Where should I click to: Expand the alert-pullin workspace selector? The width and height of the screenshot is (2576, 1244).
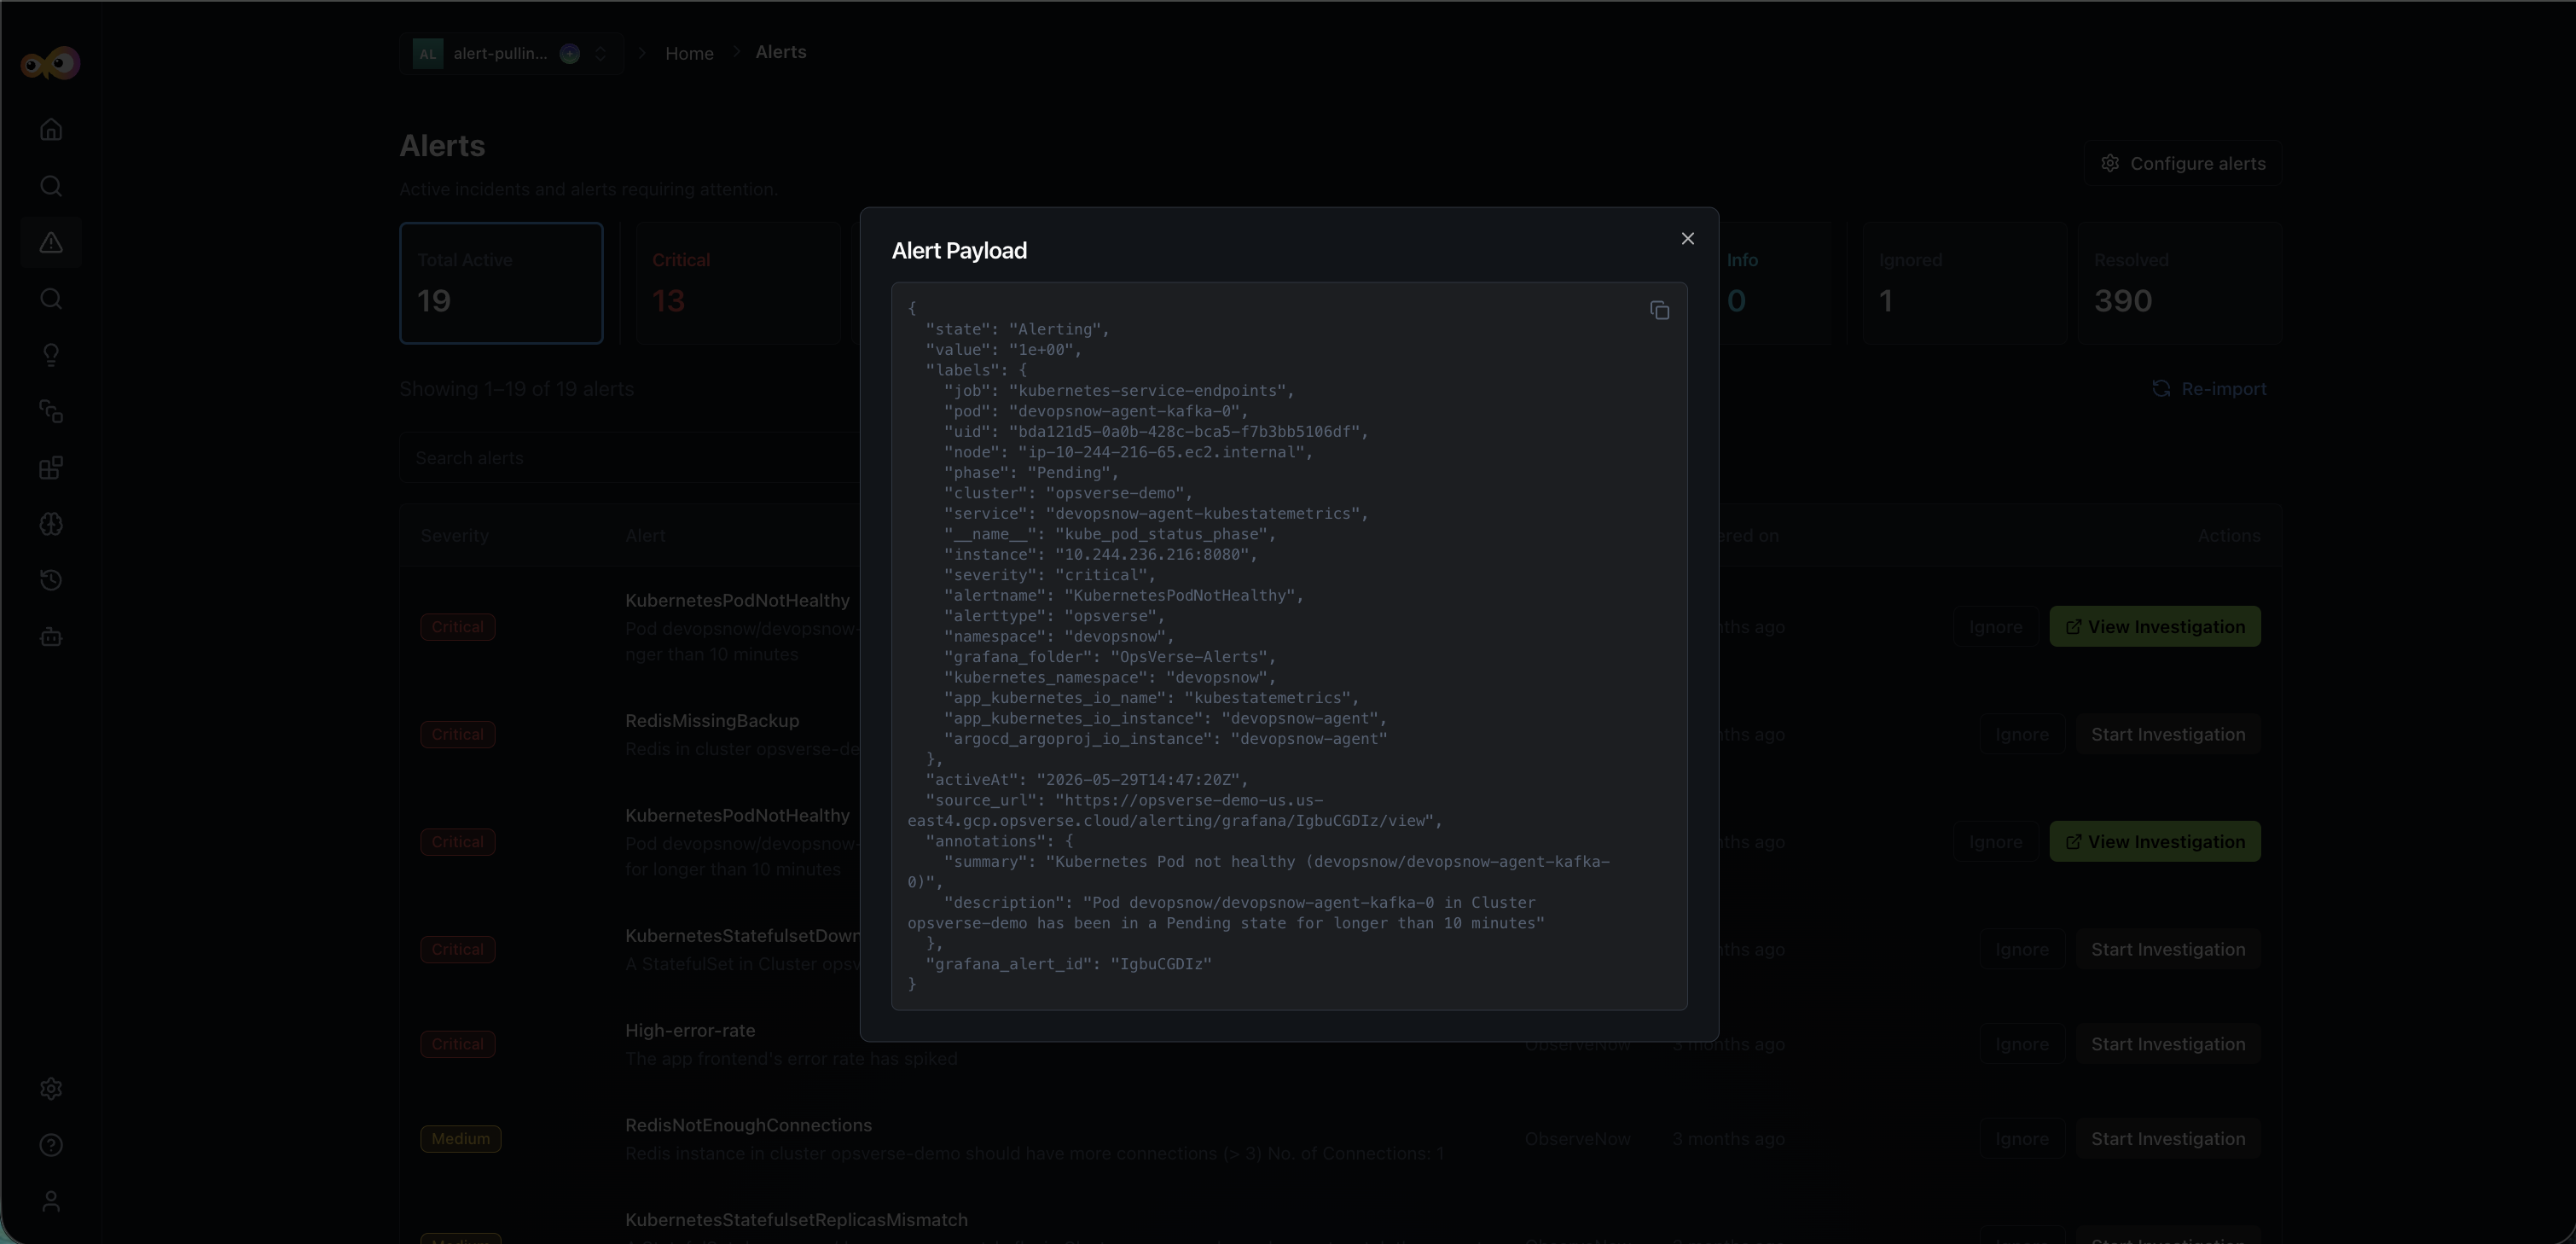(x=511, y=54)
